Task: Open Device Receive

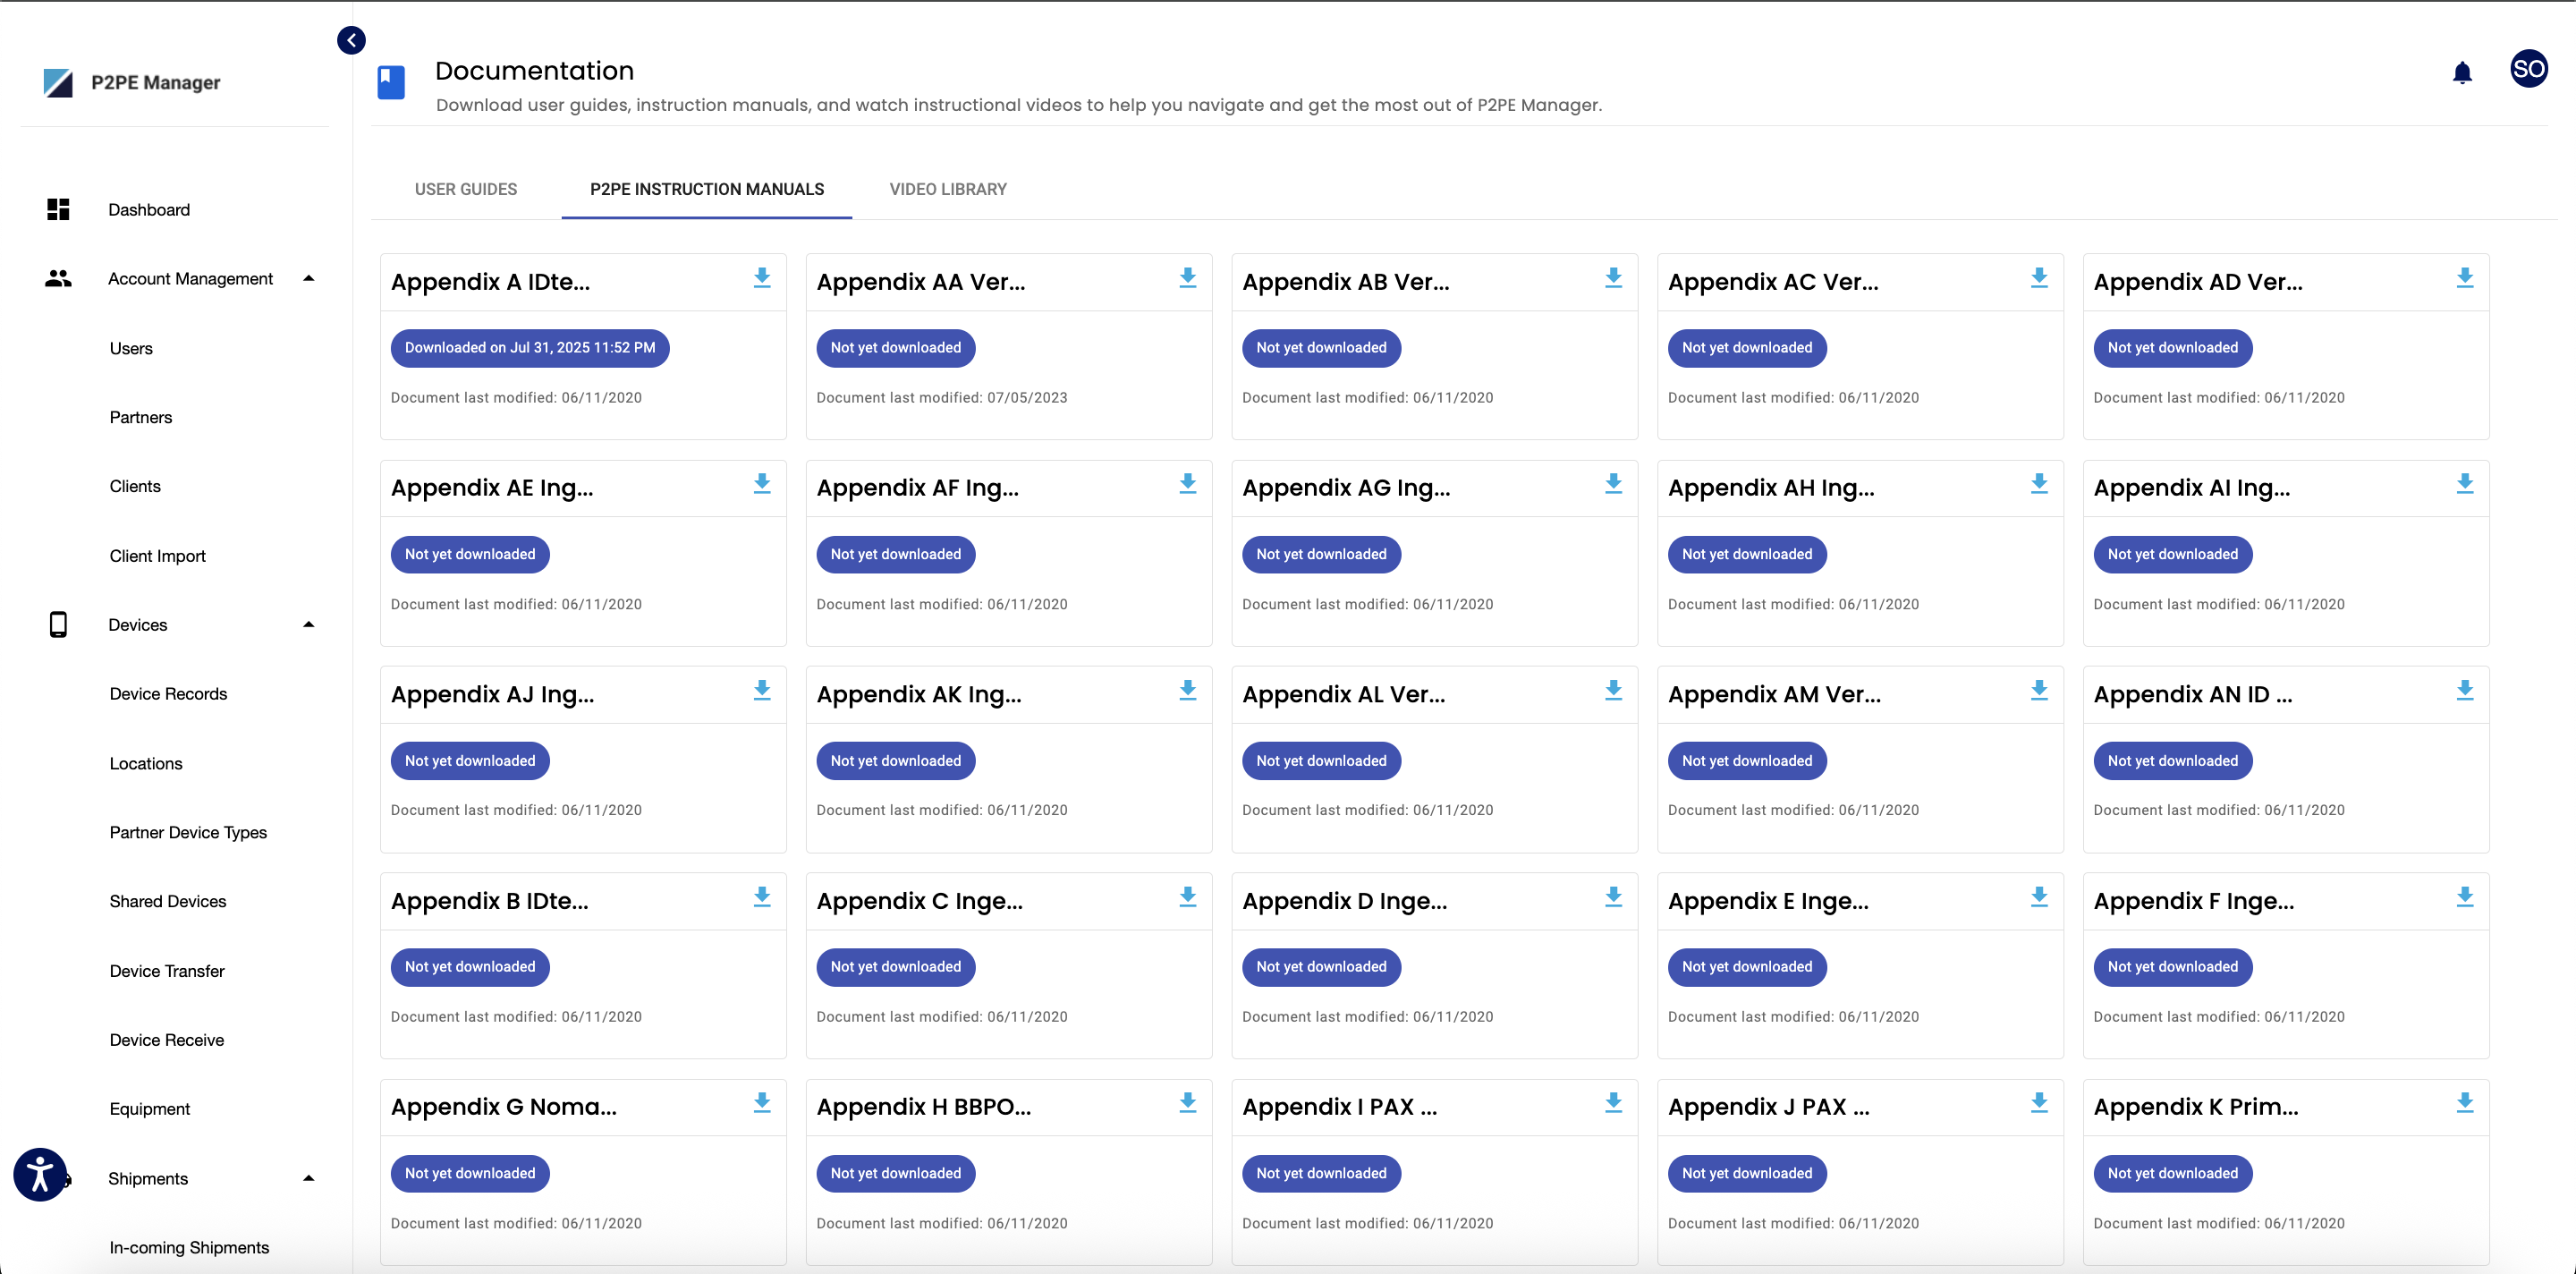Action: (x=167, y=1040)
